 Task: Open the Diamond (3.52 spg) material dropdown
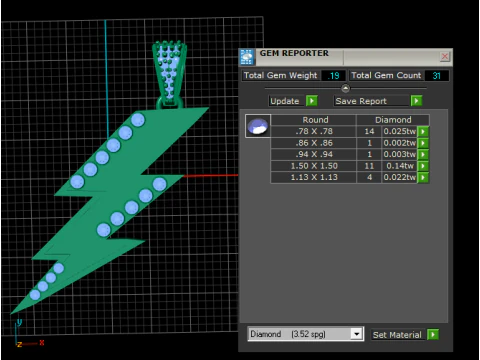point(357,334)
